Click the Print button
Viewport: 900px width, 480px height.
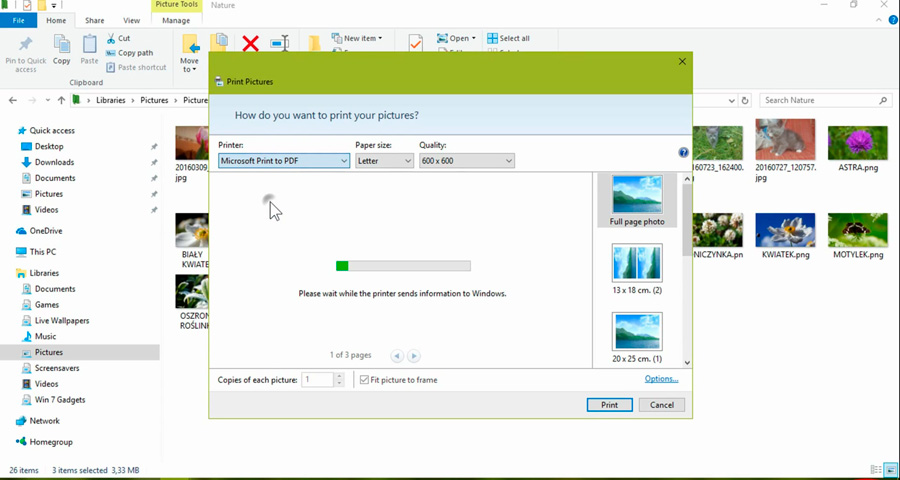(x=610, y=405)
